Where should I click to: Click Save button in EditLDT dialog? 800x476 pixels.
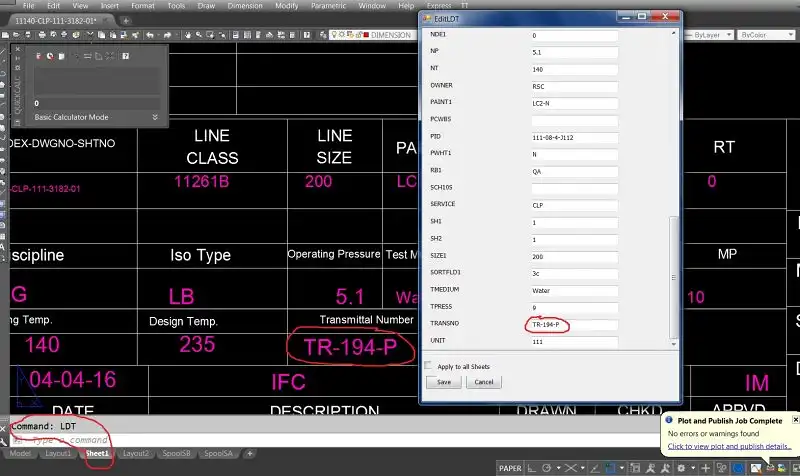444,382
